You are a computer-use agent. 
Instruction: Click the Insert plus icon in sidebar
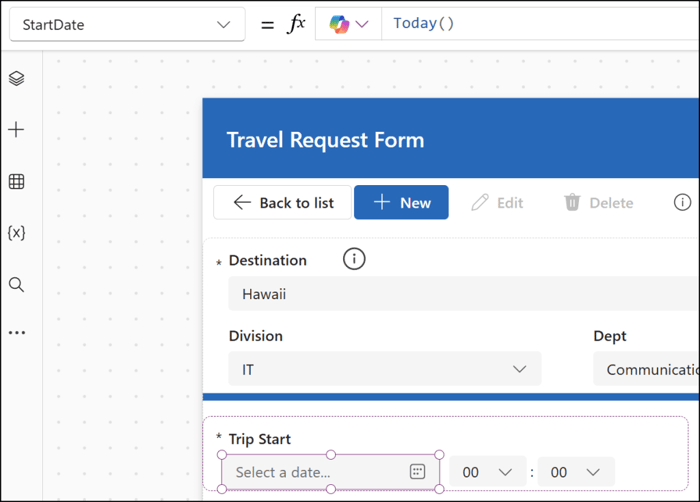[16, 130]
